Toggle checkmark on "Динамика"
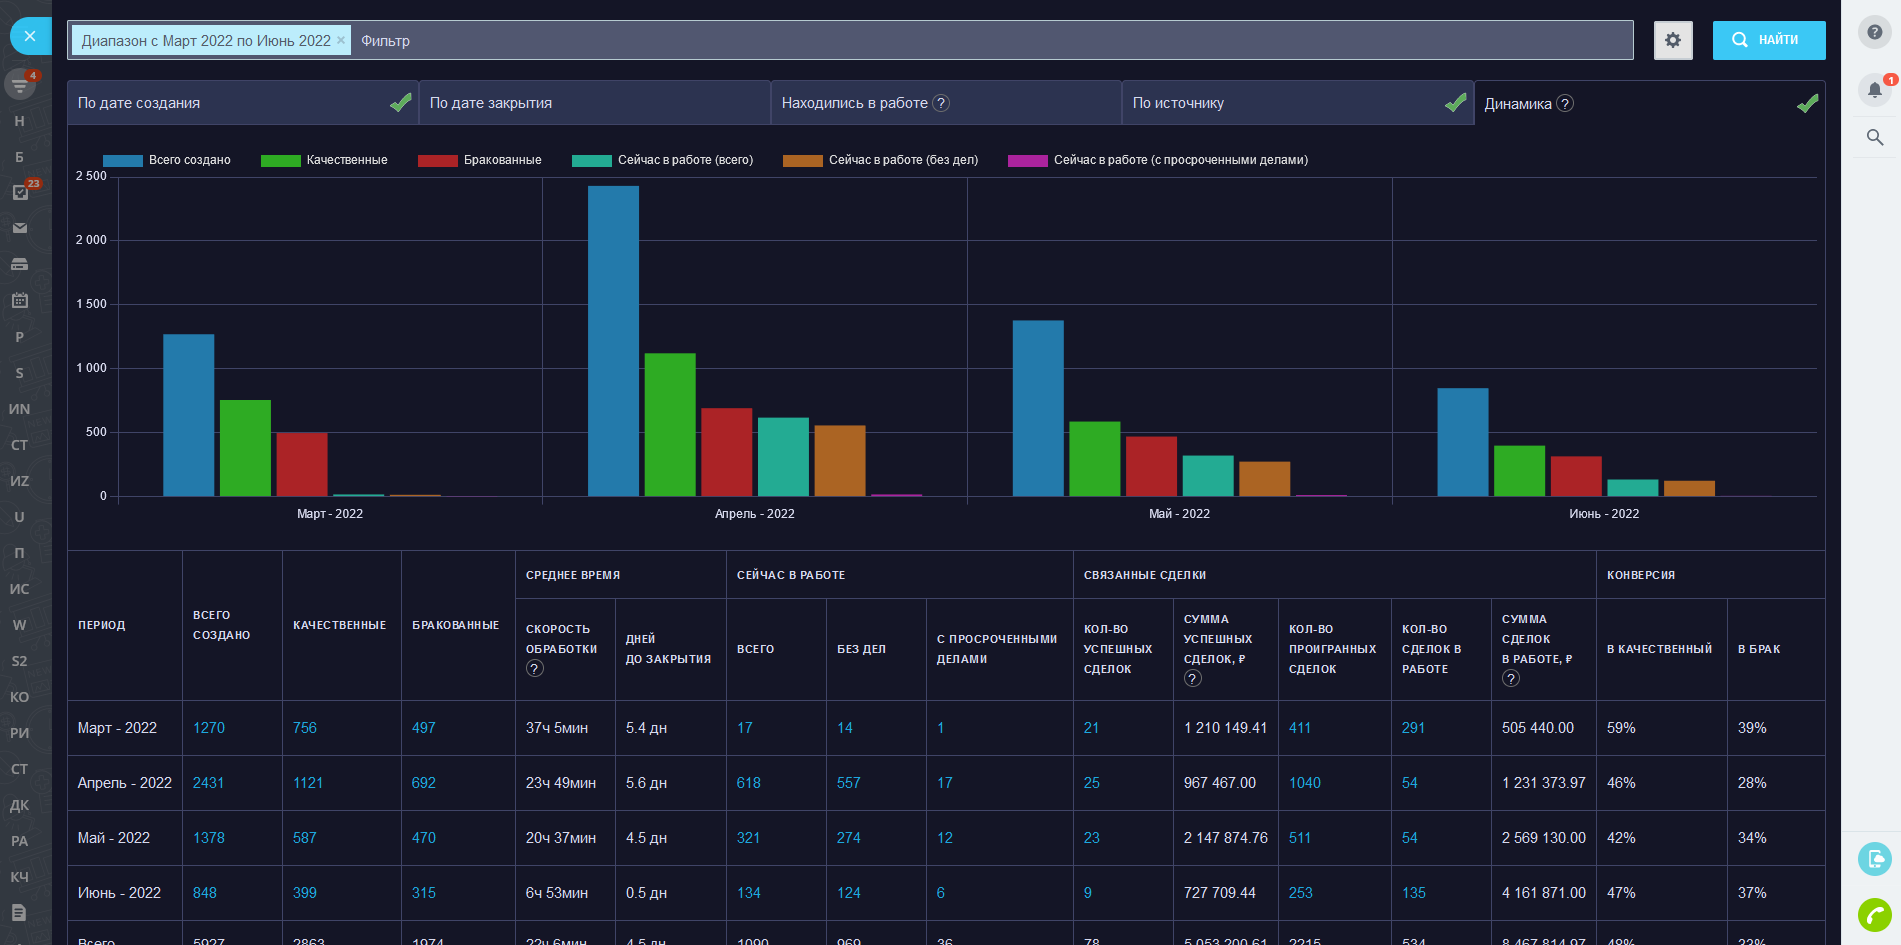 tap(1807, 104)
